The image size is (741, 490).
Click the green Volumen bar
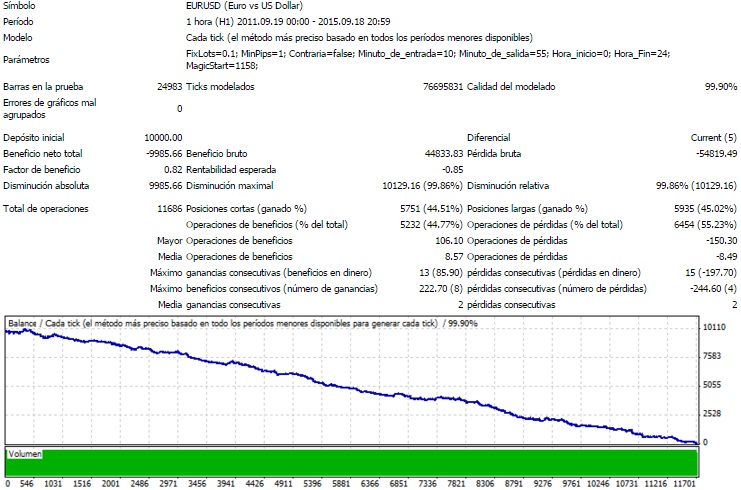tap(350, 463)
